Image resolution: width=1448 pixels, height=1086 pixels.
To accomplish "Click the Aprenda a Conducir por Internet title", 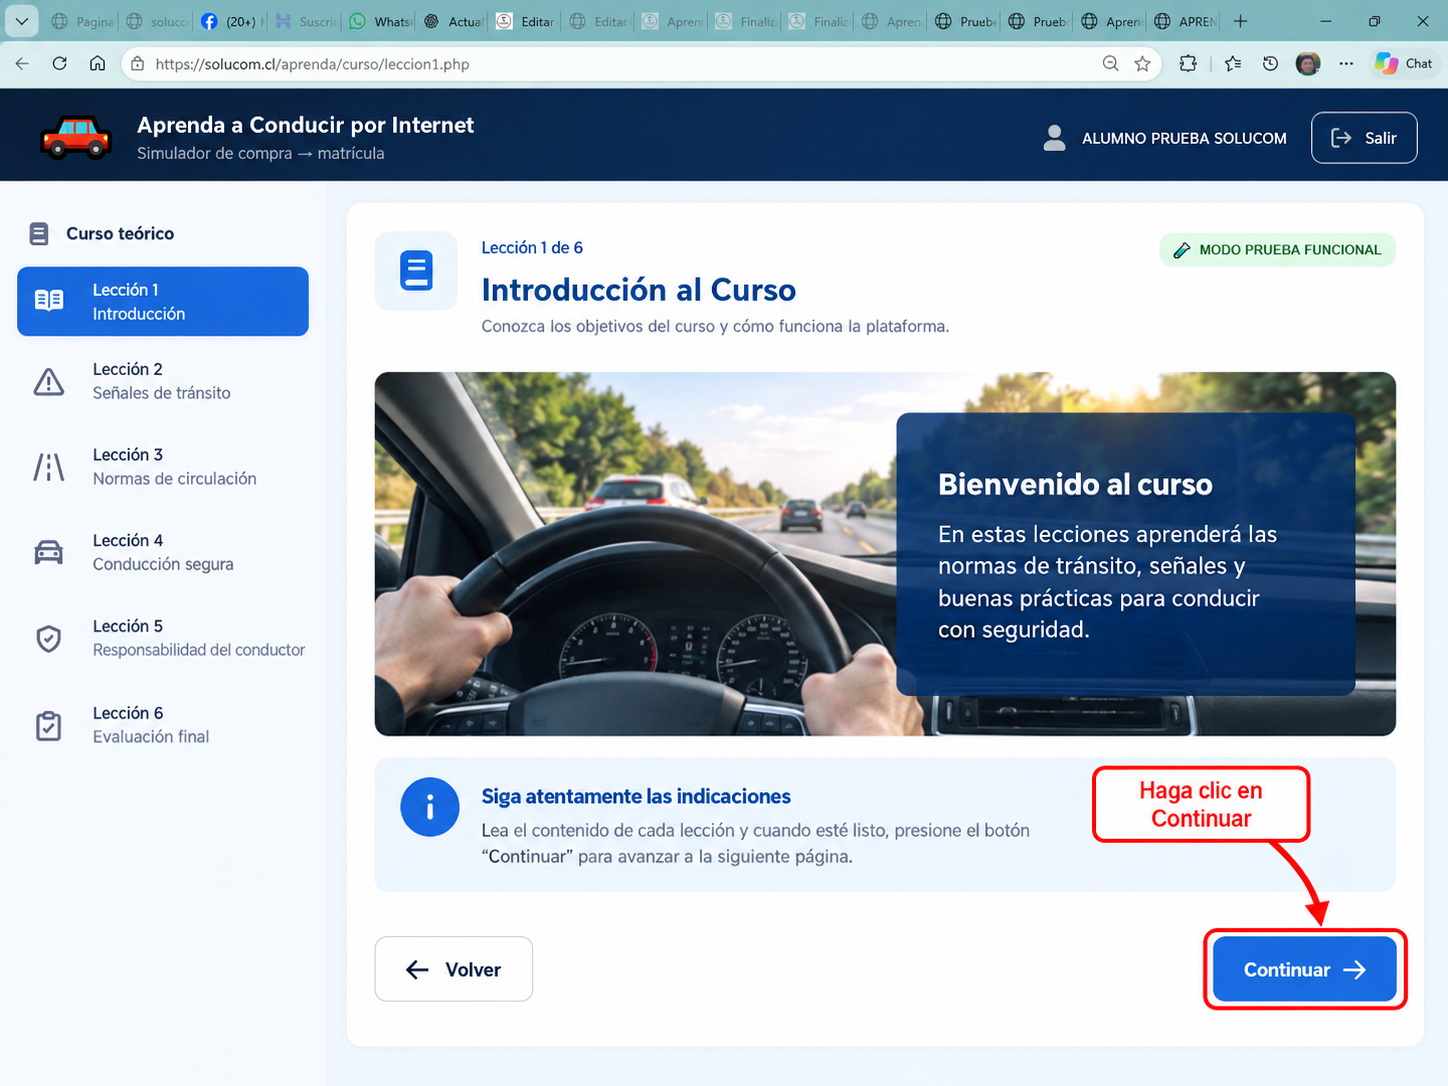I will 305,125.
